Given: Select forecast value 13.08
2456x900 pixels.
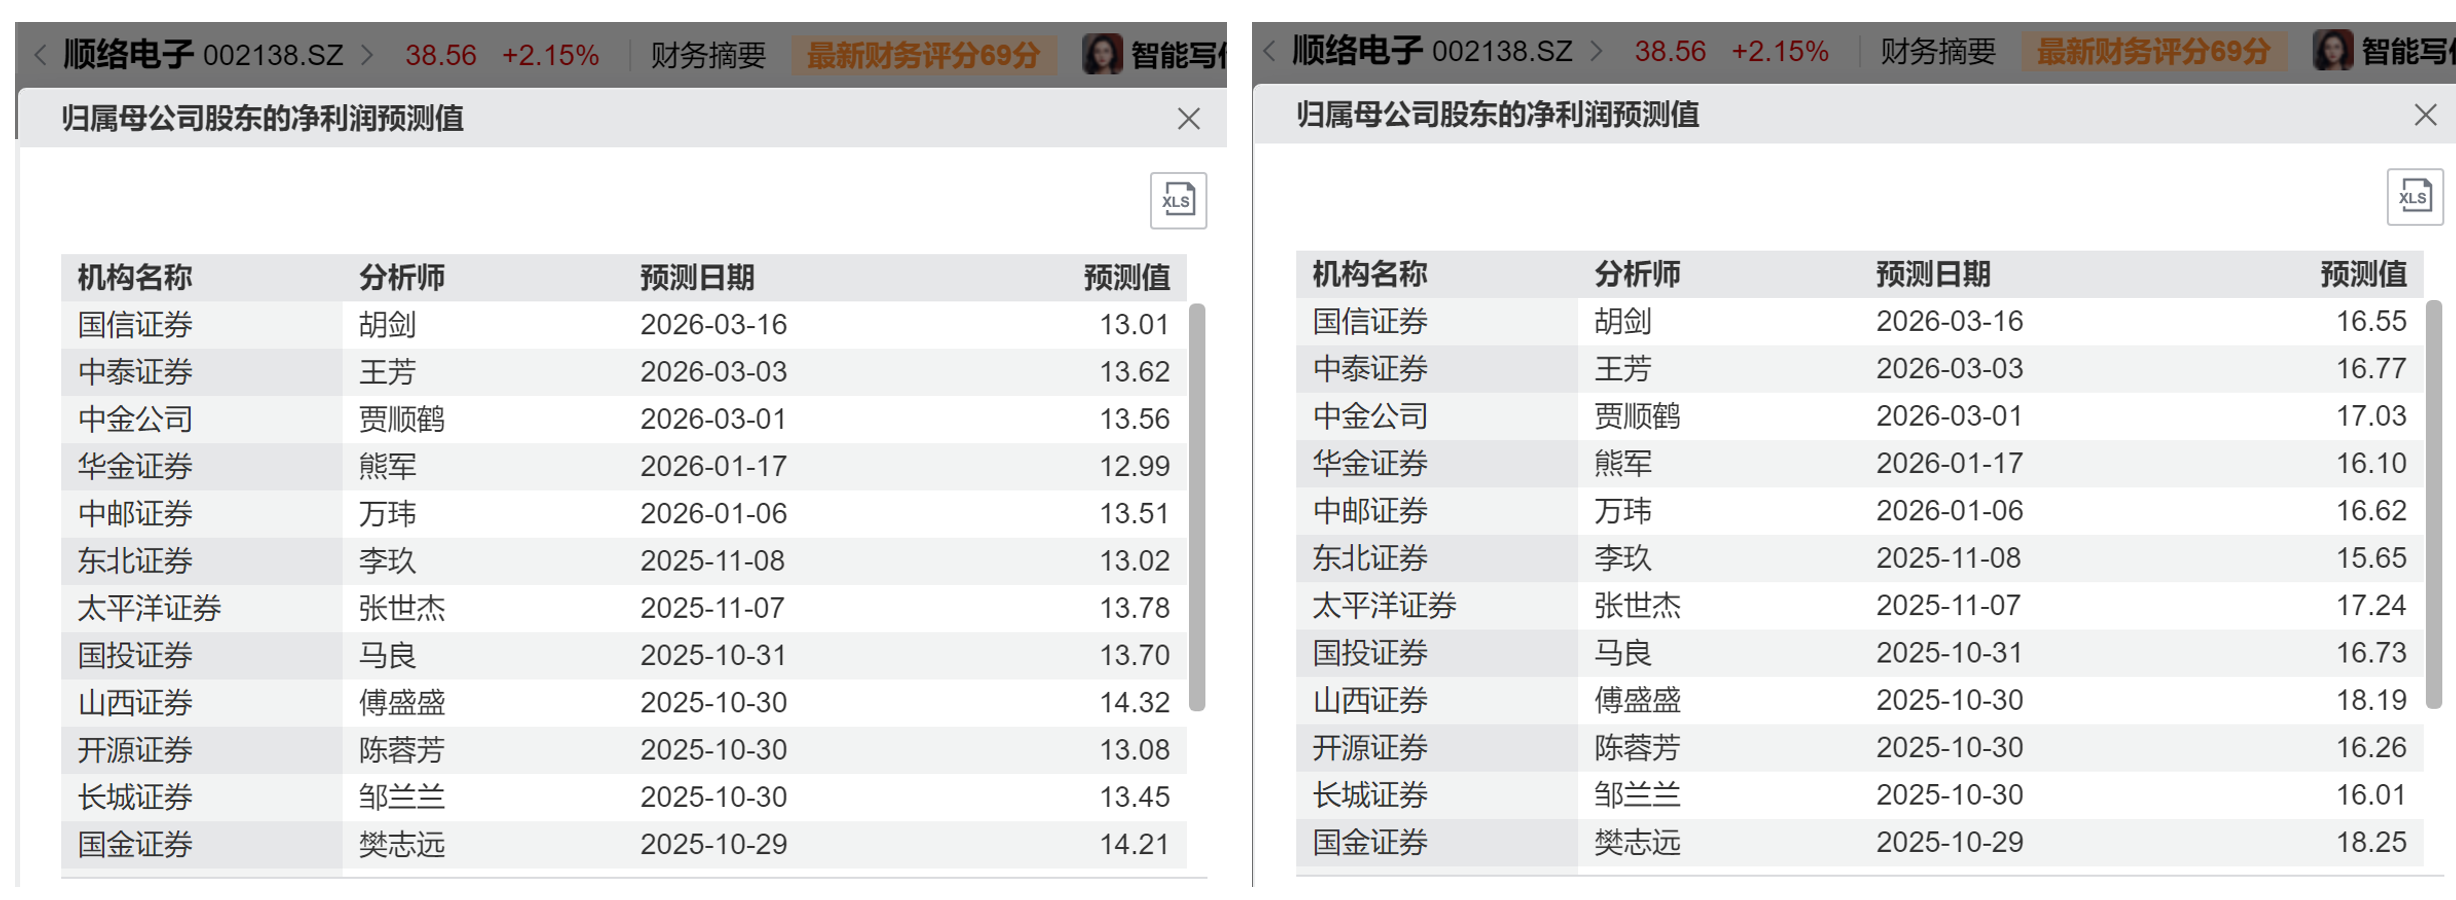Looking at the screenshot, I should [x=1135, y=750].
